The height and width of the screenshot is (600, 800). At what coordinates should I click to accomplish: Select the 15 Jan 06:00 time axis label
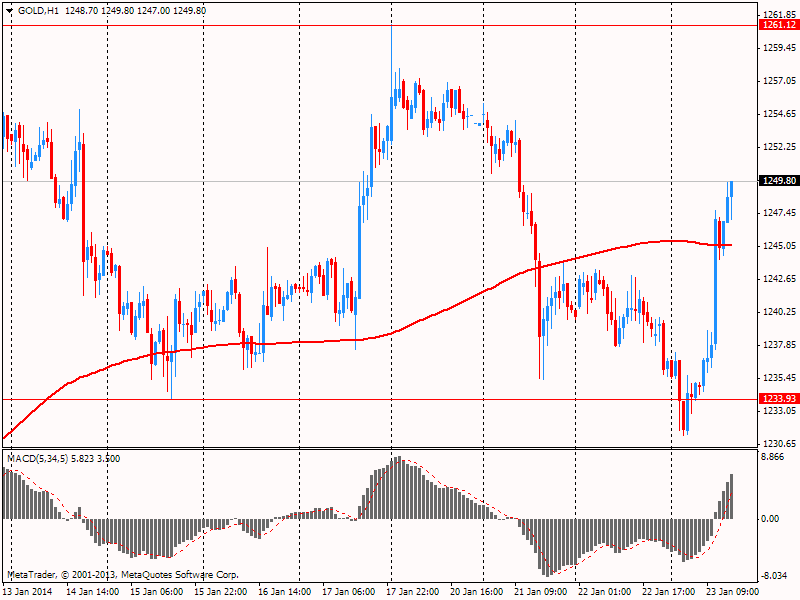[x=157, y=592]
